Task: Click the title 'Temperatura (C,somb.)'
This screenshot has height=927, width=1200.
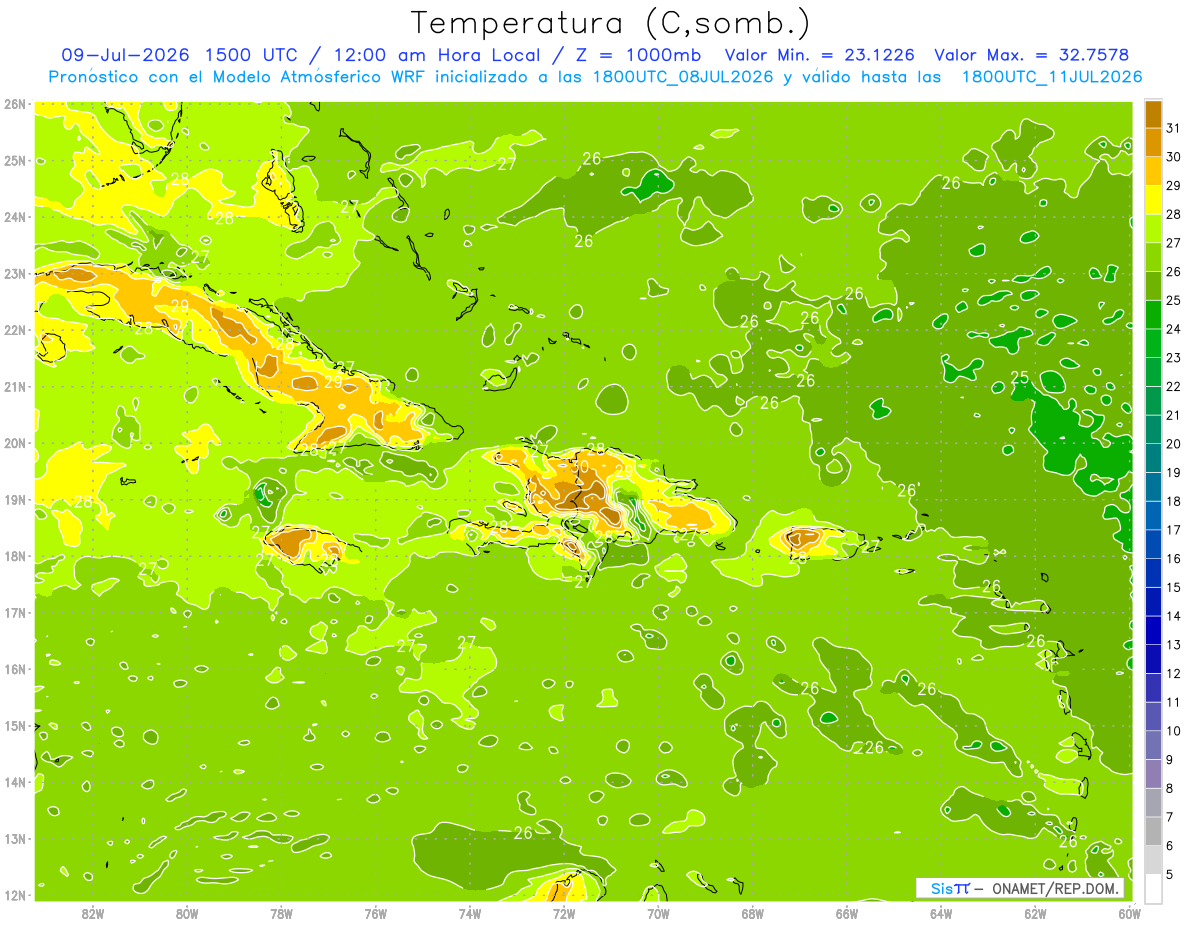Action: (611, 23)
